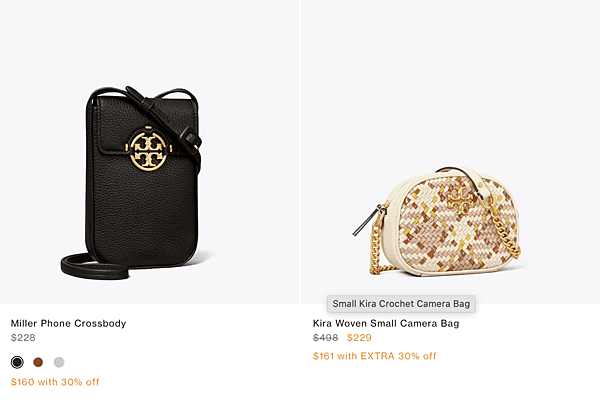600x405 pixels.
Task: Pick the light gray color swatch
Action: (x=59, y=362)
